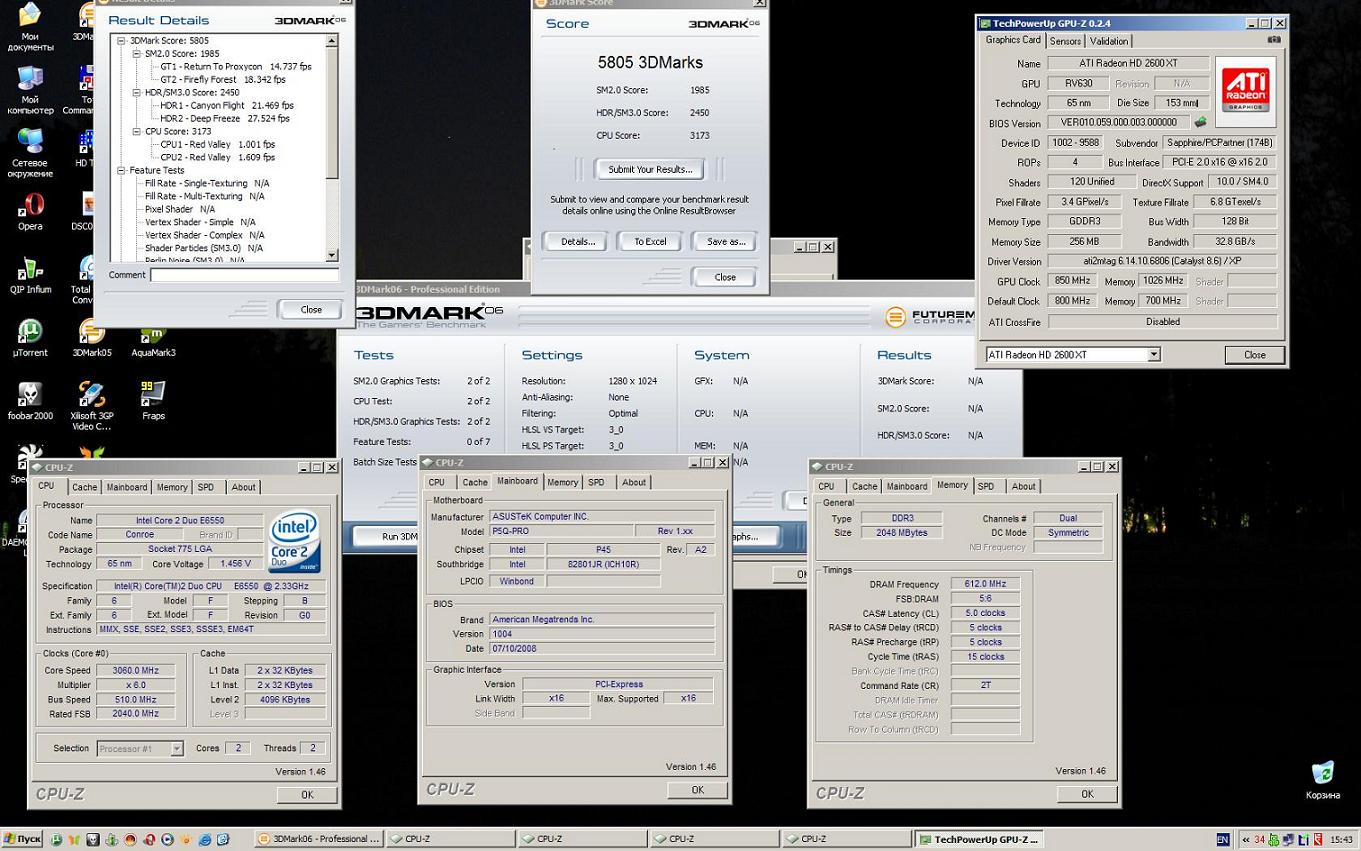The height and width of the screenshot is (851, 1361).
Task: Click the ATI Radeon logo in GPU-Z
Action: tap(1245, 90)
